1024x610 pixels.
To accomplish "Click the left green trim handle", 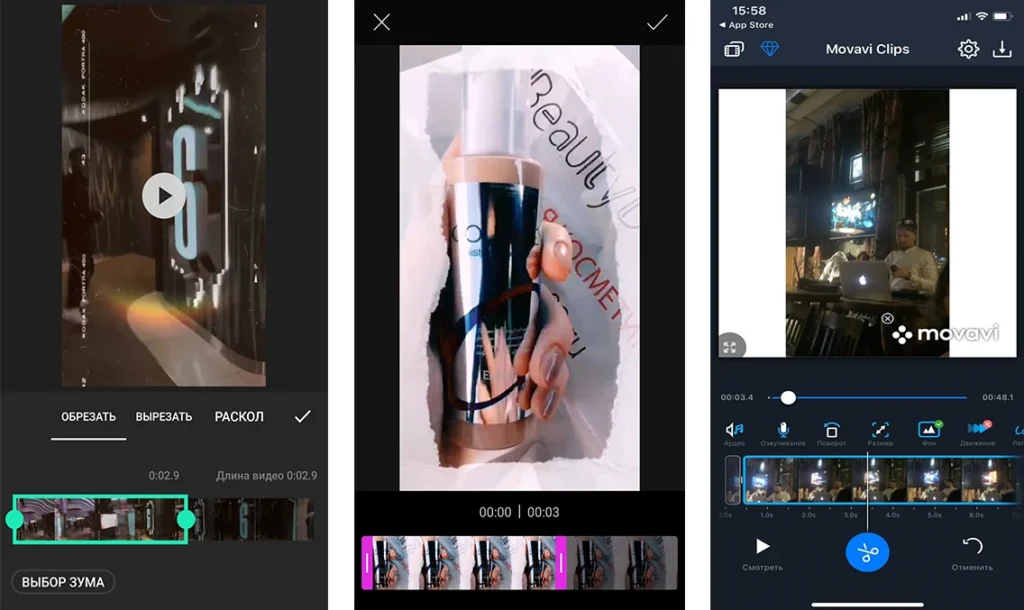I will (14, 519).
